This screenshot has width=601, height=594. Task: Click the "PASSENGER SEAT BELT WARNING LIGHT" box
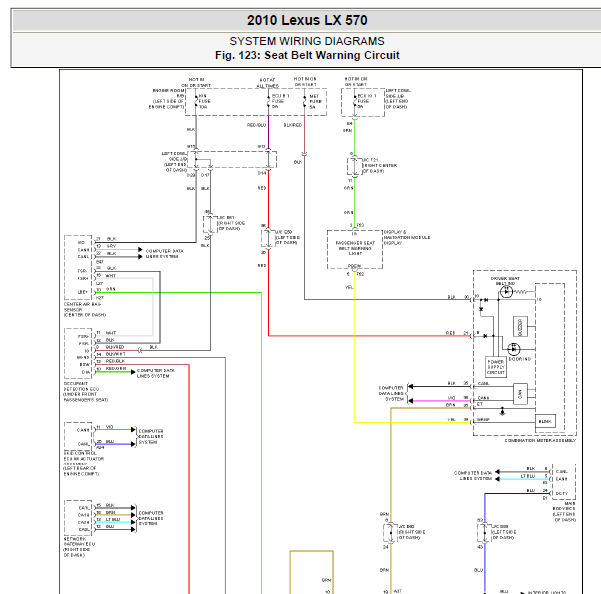coord(355,249)
